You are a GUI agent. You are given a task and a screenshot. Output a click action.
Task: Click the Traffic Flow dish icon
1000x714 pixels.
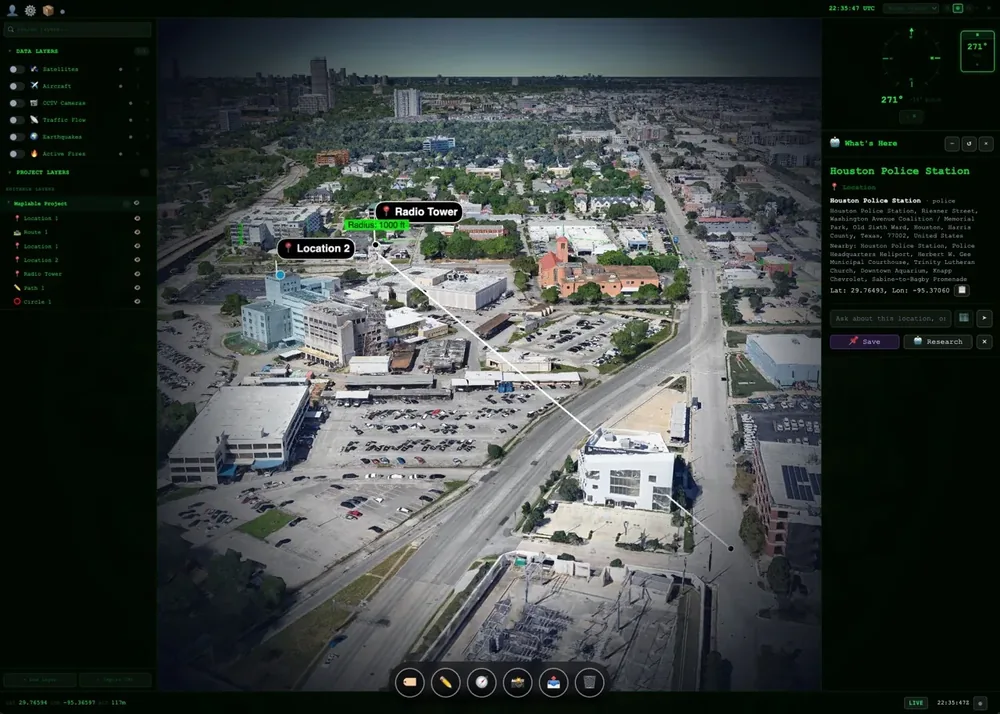coord(34,120)
